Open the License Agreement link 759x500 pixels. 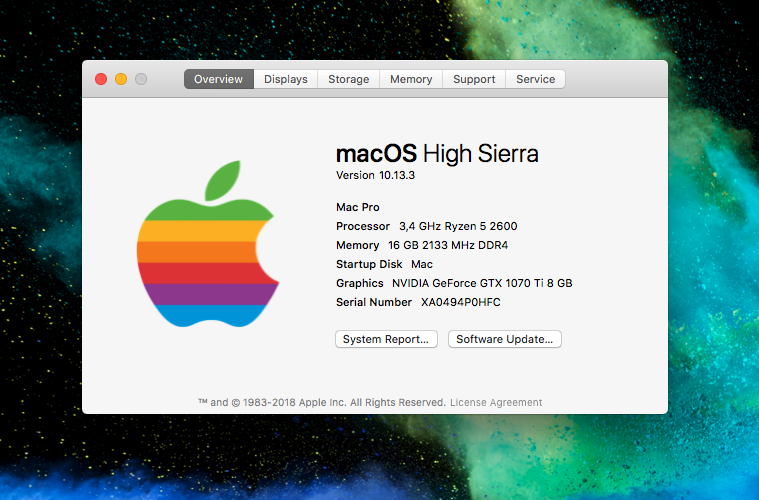(x=496, y=402)
